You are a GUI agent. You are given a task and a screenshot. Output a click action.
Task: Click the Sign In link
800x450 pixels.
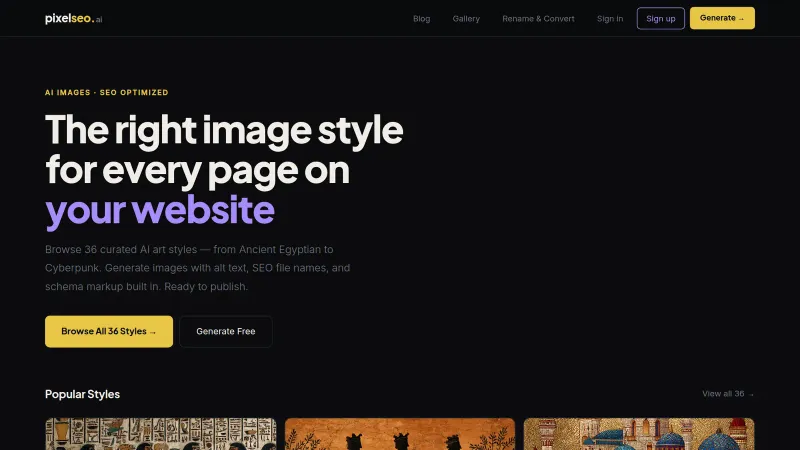pyautogui.click(x=610, y=18)
